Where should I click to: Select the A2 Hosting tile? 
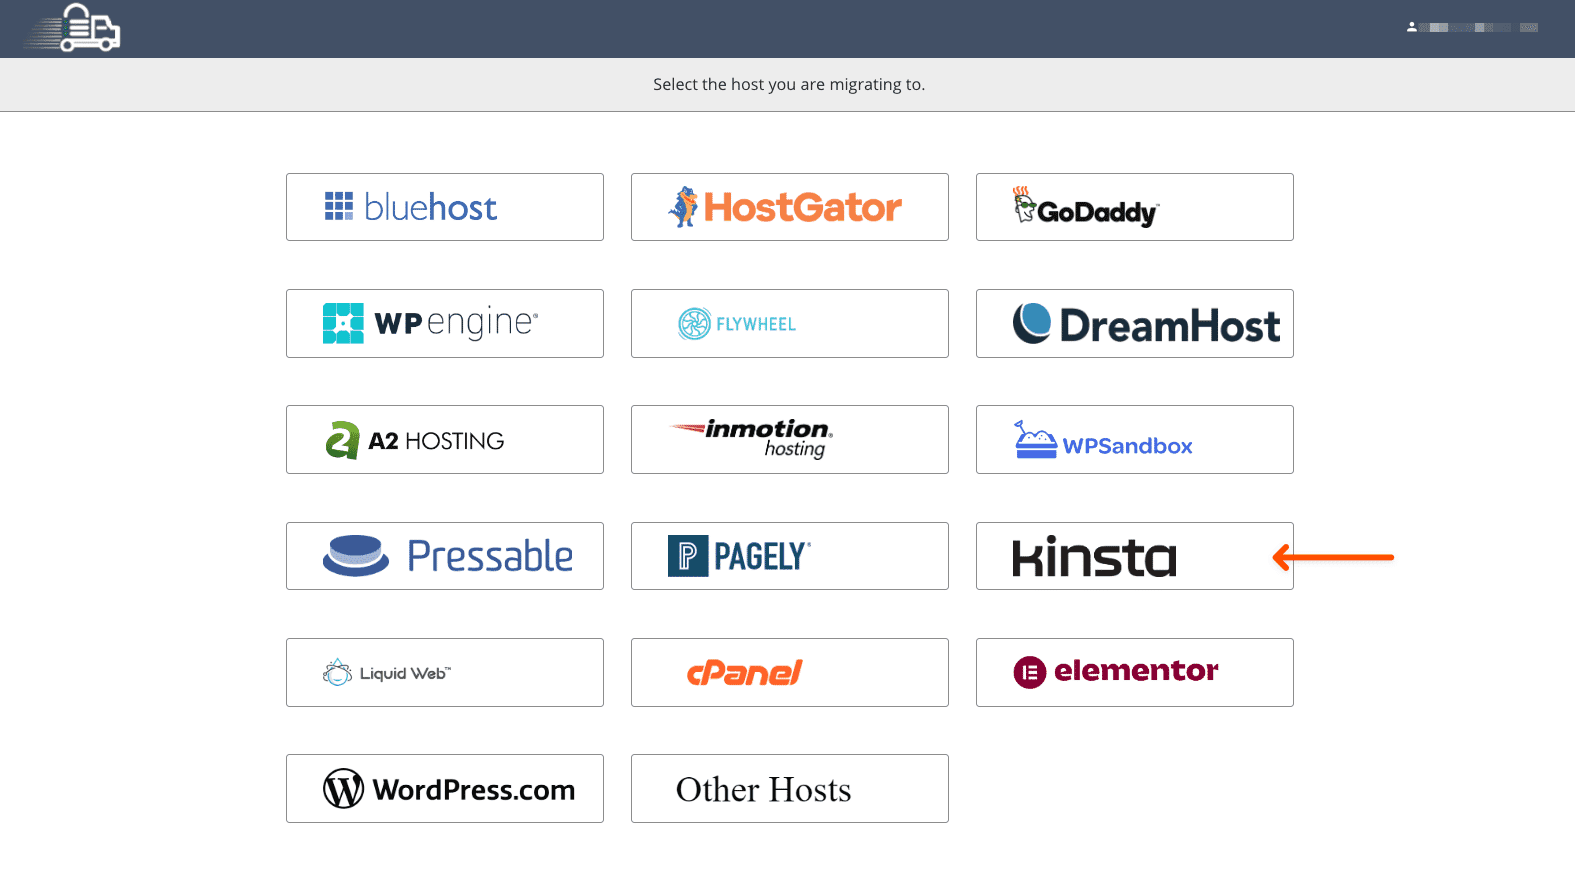tap(444, 439)
